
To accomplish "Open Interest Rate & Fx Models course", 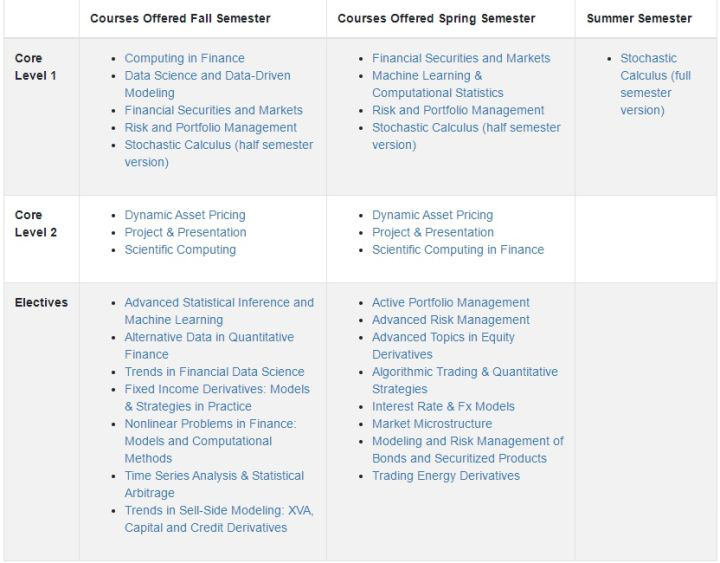I will [x=443, y=407].
